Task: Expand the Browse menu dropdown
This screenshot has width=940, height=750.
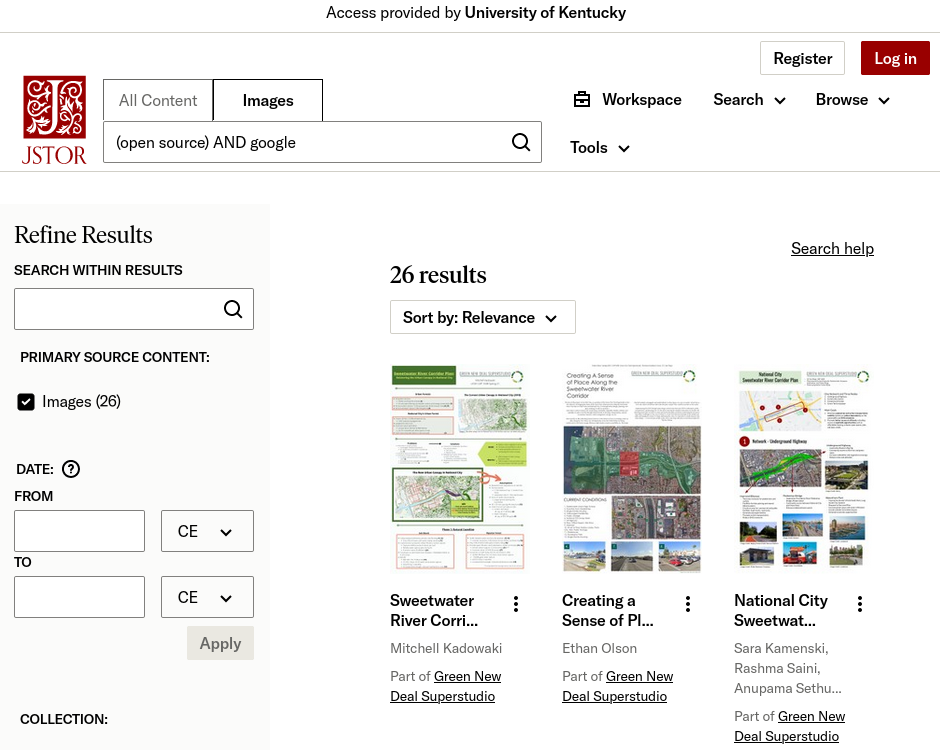Action: 852,100
